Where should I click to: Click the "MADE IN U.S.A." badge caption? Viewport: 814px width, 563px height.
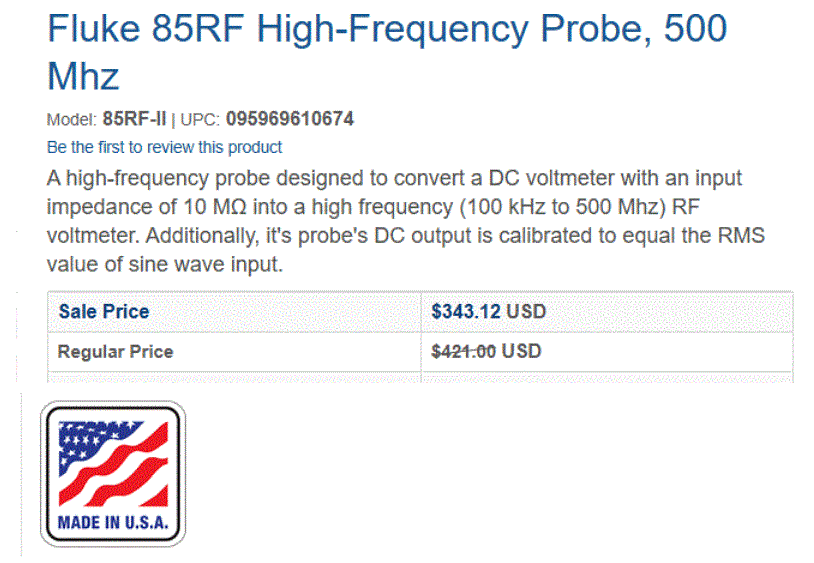pyautogui.click(x=113, y=523)
